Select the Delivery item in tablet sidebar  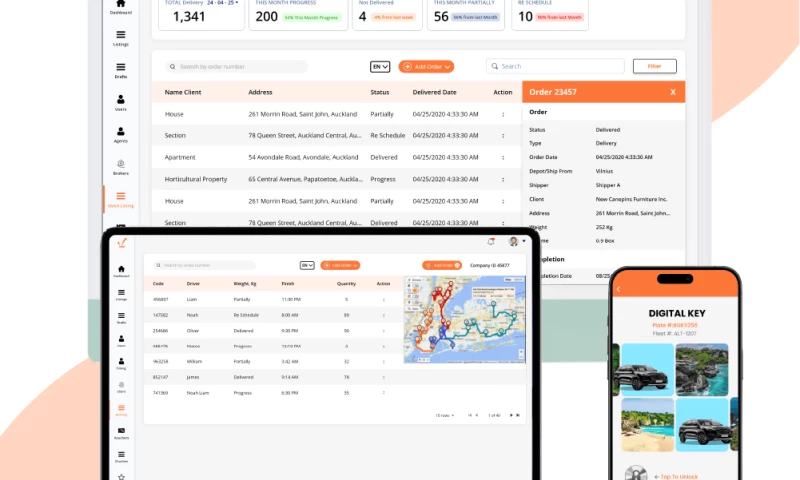click(121, 410)
